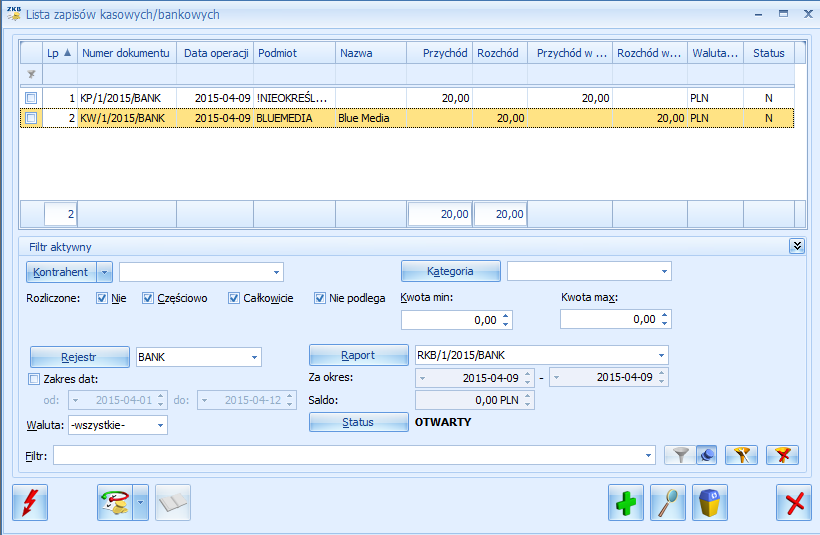Screen dimensions: 820x535
Task: Sort by the Data operacji column header
Action: click(215, 53)
